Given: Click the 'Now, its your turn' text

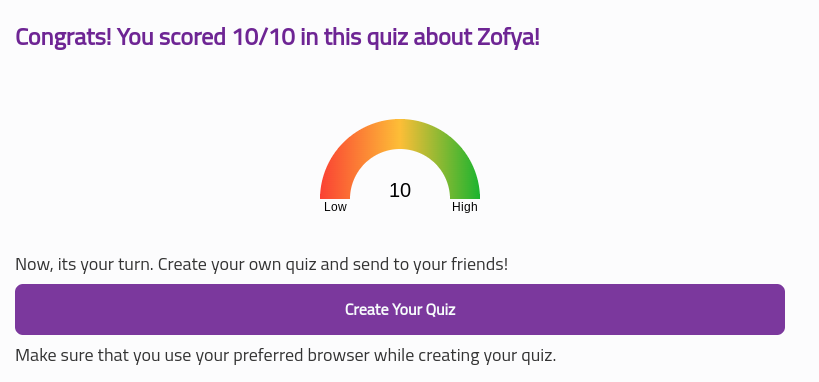Looking at the screenshot, I should (84, 264).
